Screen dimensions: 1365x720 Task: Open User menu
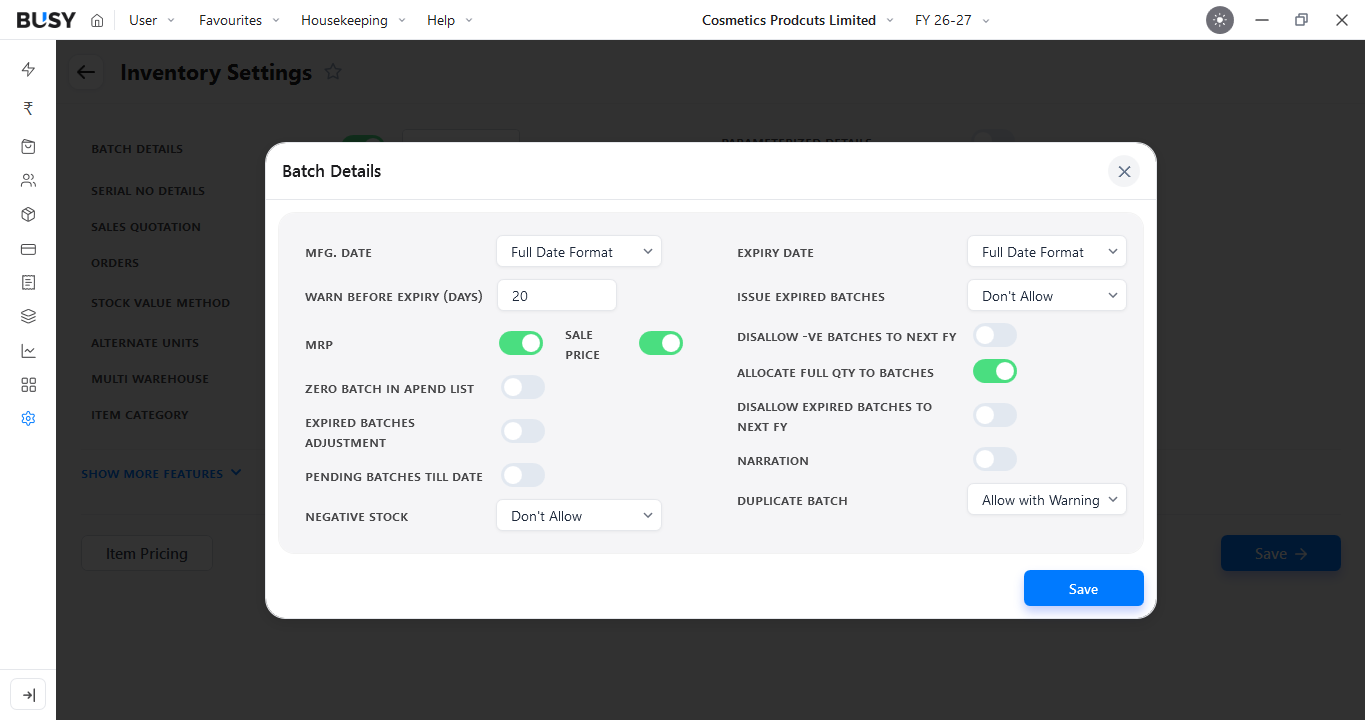(x=152, y=20)
